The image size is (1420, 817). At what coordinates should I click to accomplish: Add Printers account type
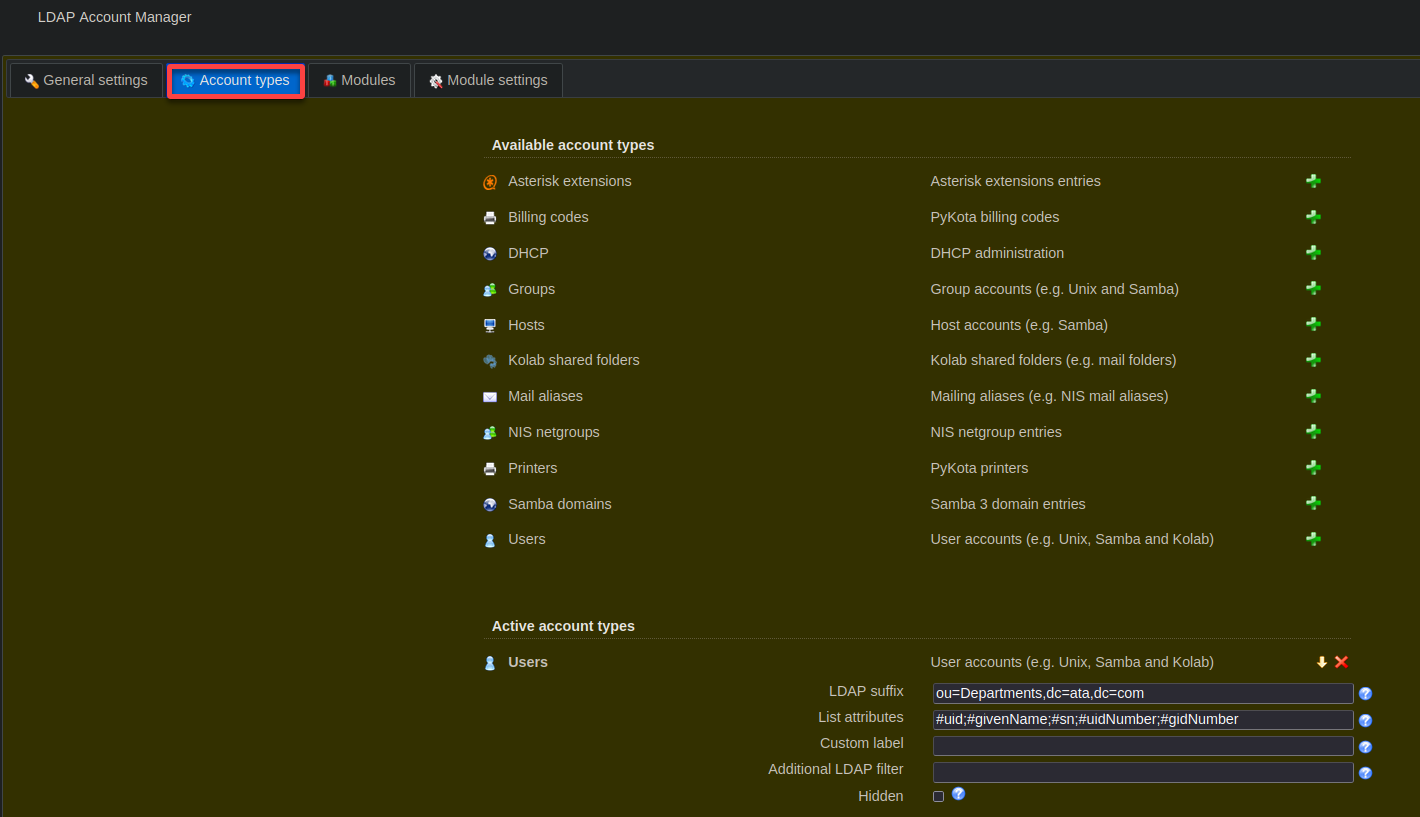1313,467
